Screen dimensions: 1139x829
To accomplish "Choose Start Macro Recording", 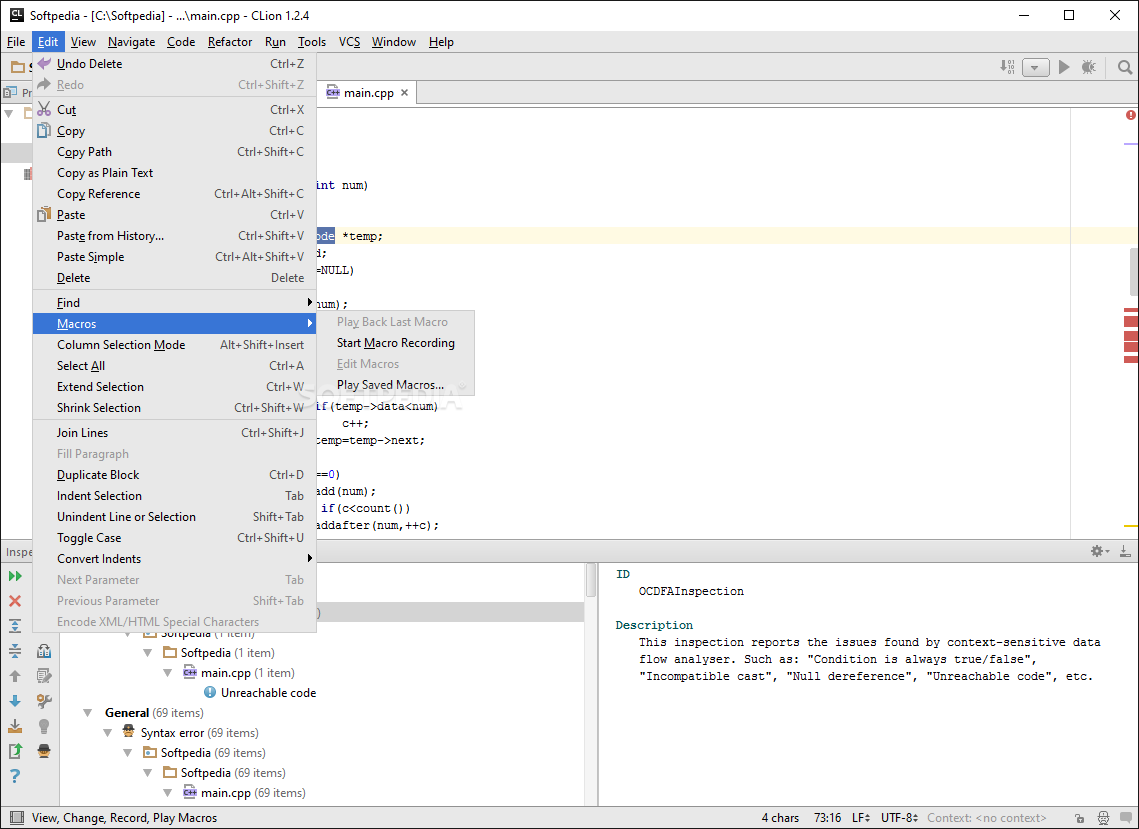I will click(395, 343).
